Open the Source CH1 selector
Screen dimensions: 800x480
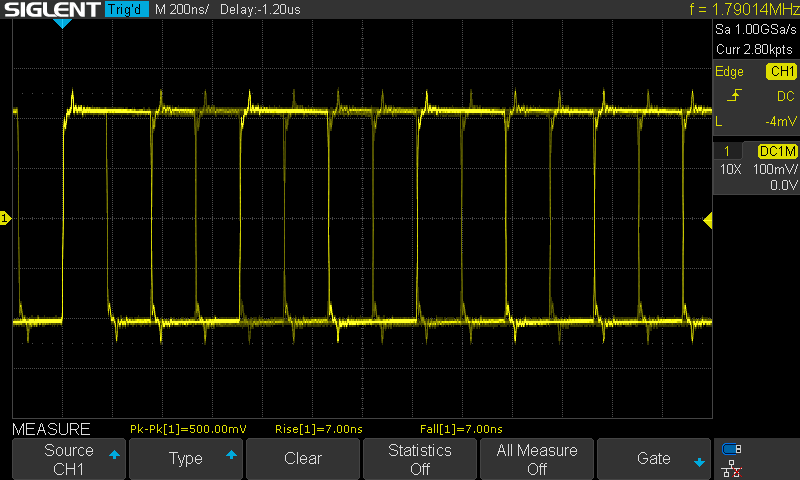(x=69, y=459)
